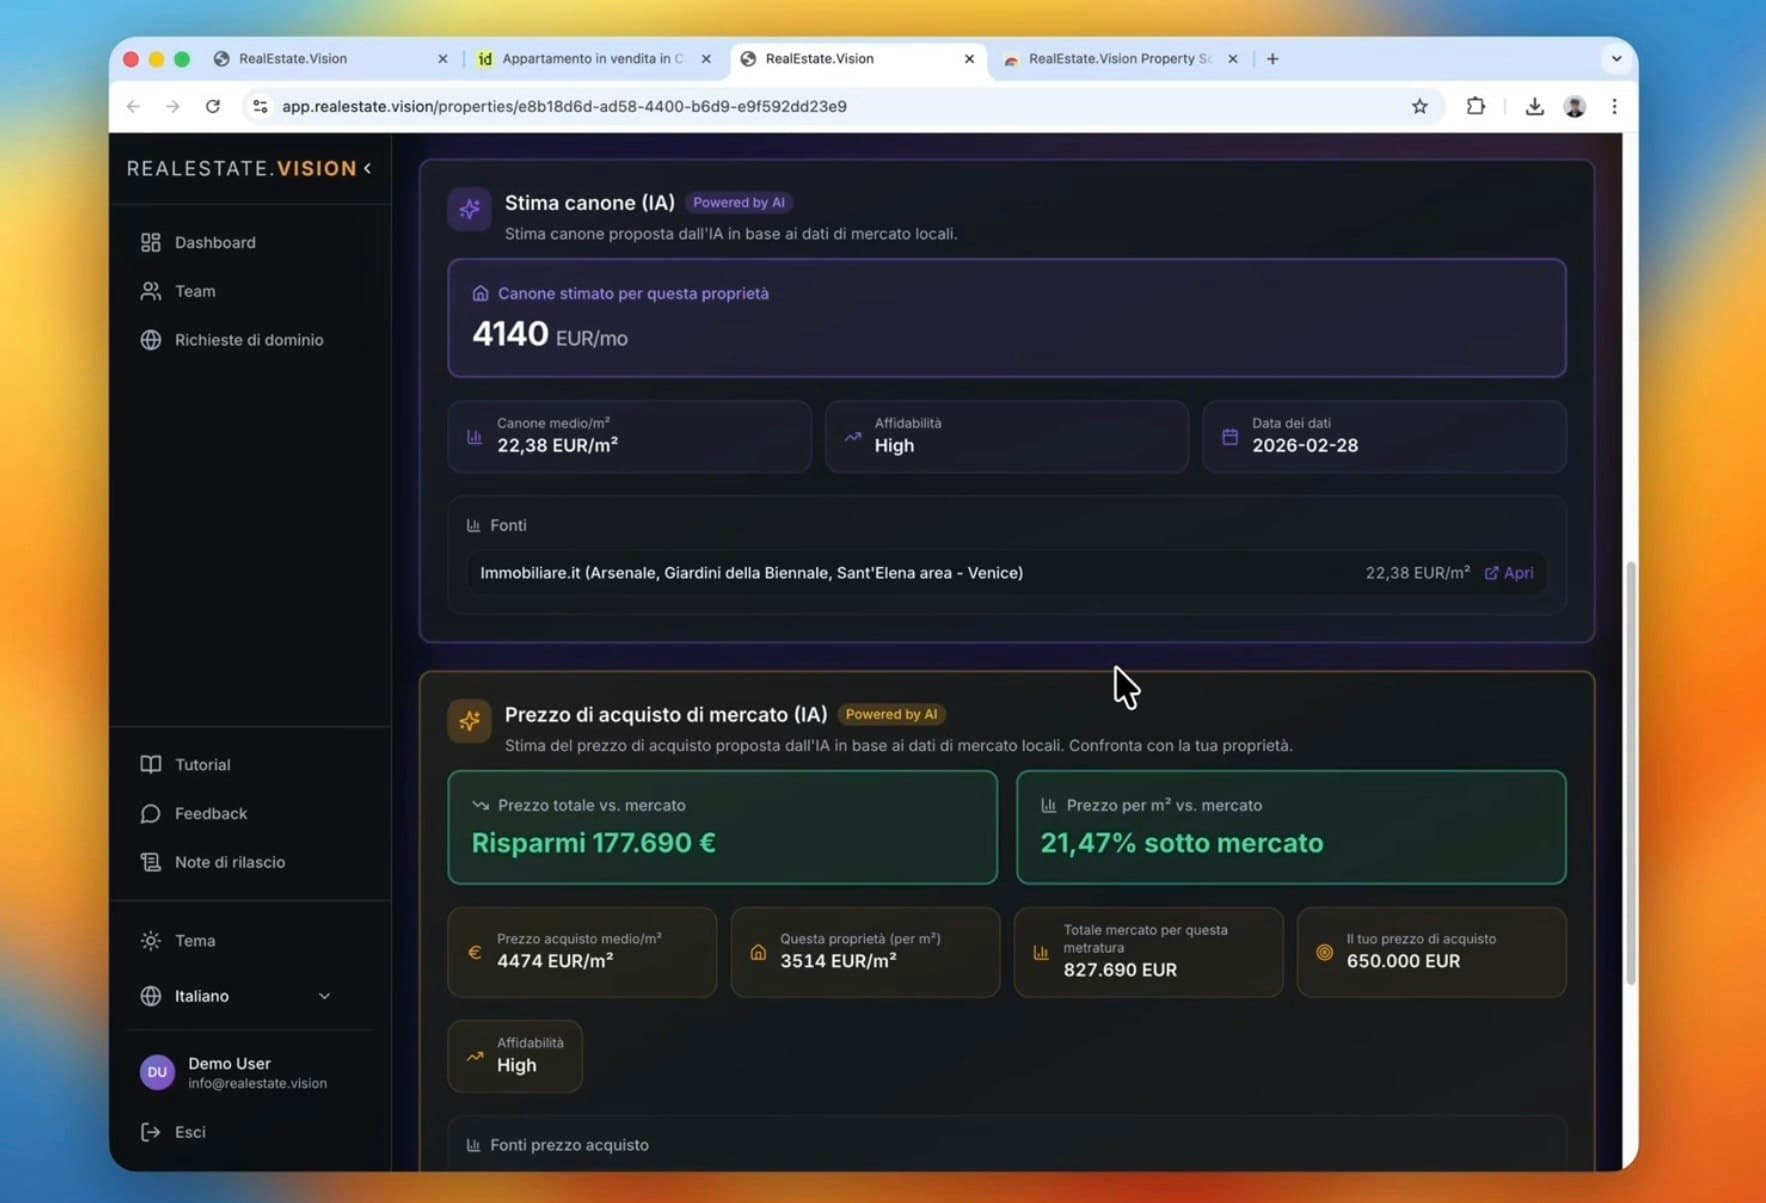Image resolution: width=1766 pixels, height=1203 pixels.
Task: Open the browser tab search dropdown arrow
Action: 1617,58
